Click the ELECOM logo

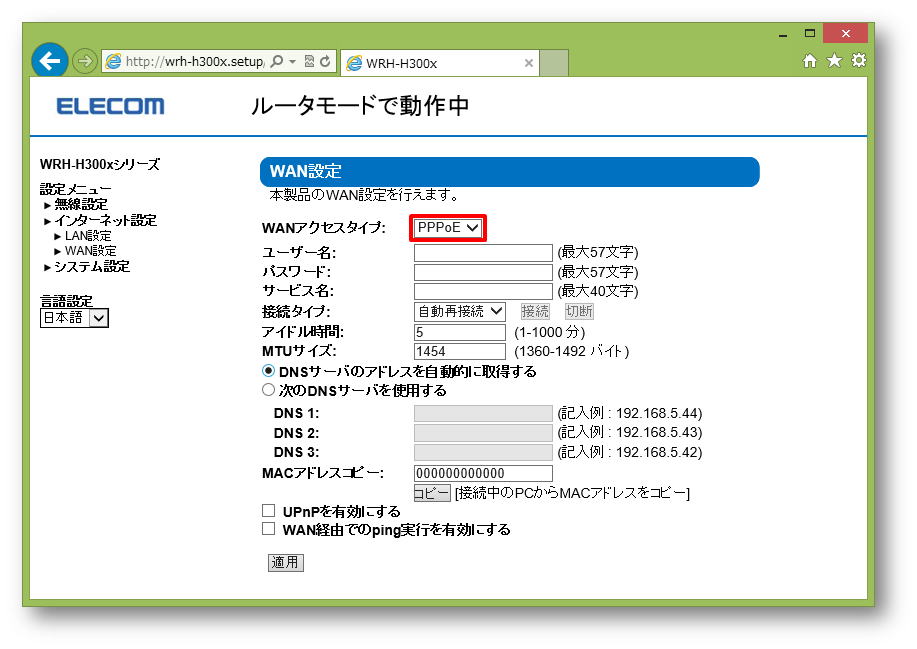click(x=111, y=106)
